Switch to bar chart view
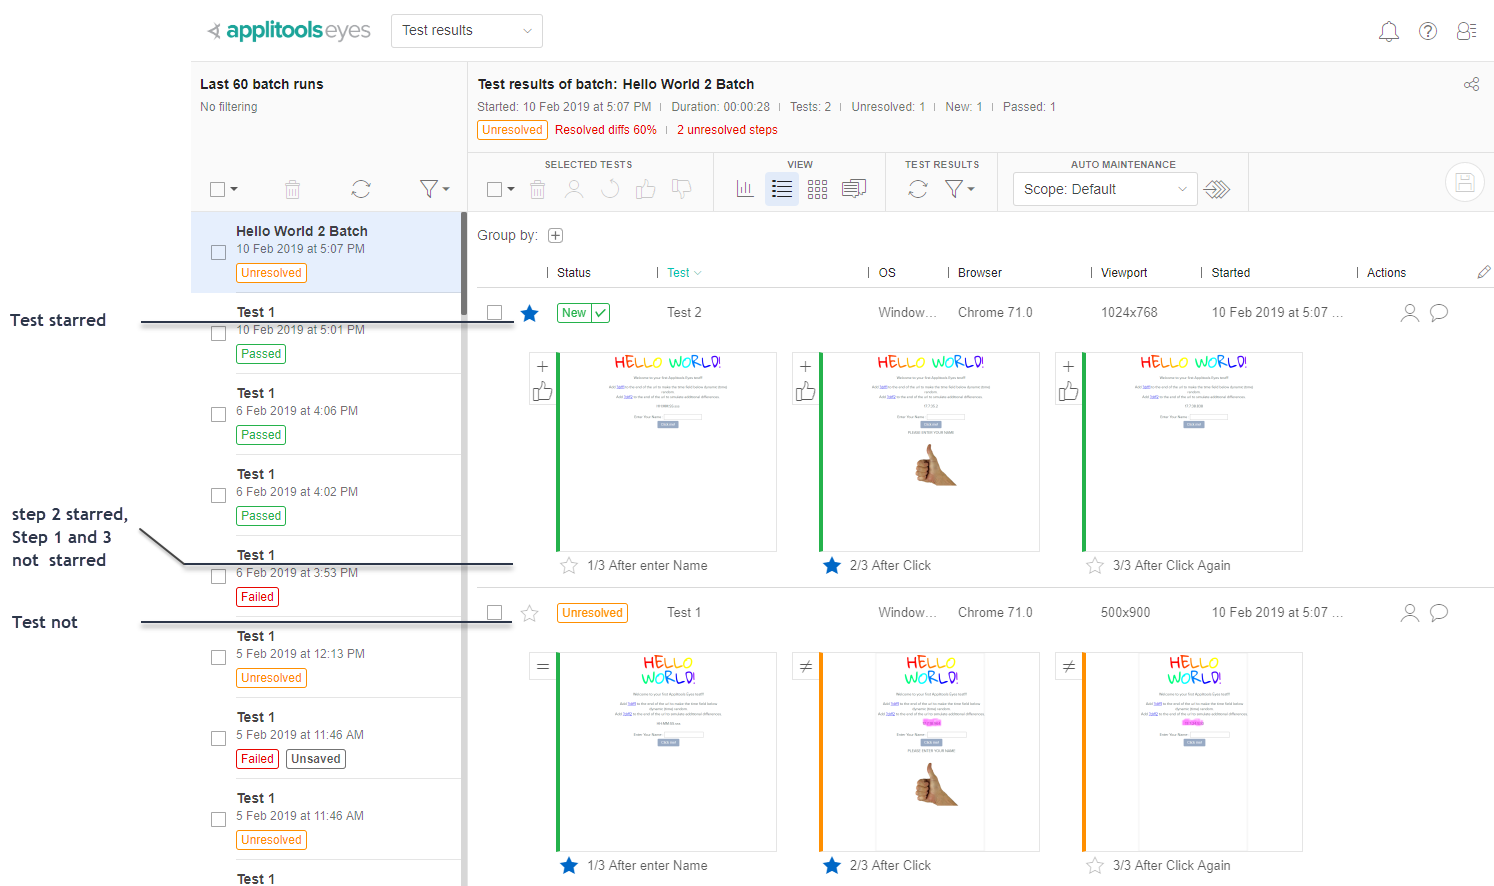 pyautogui.click(x=745, y=189)
